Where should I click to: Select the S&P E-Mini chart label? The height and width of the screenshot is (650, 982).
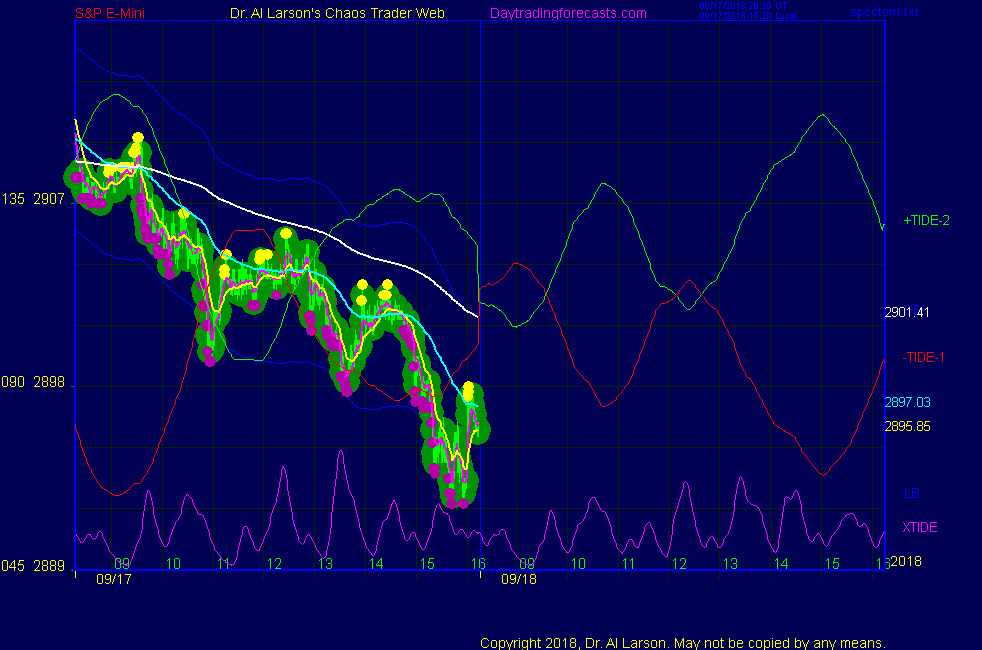tap(114, 13)
